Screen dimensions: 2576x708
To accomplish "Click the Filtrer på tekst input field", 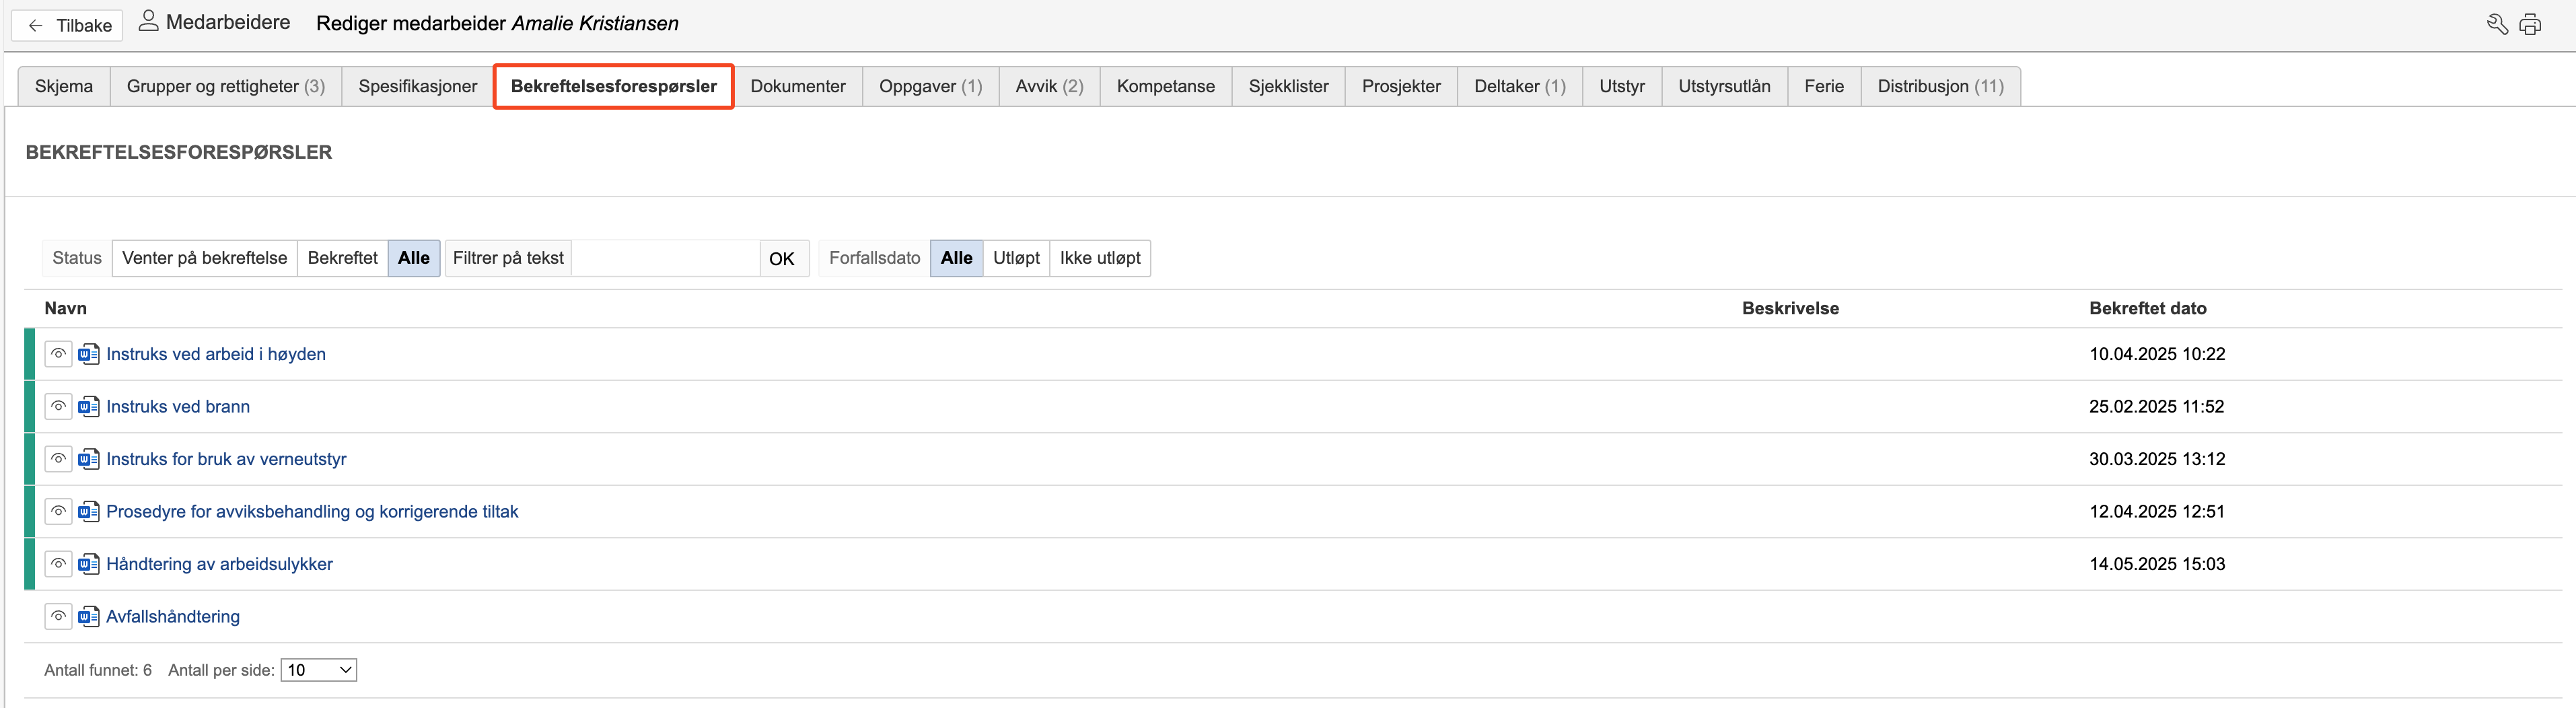I will [665, 258].
